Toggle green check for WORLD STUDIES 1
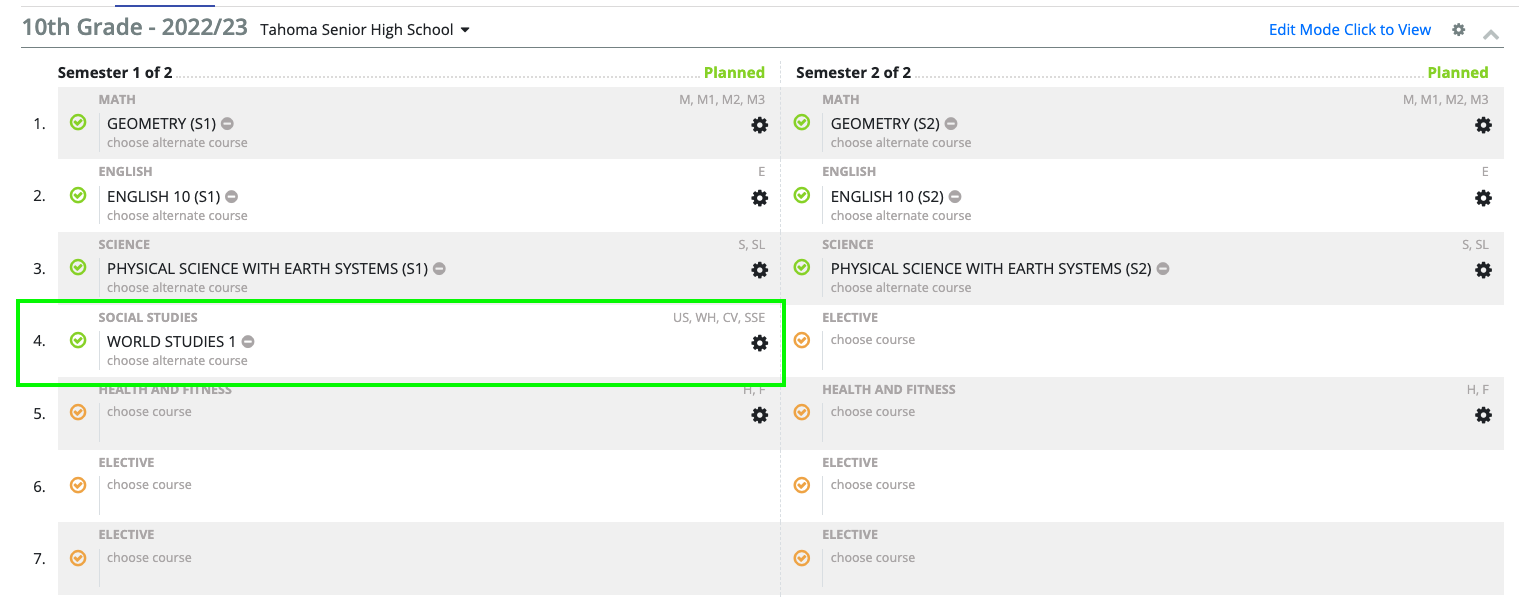 [x=78, y=340]
